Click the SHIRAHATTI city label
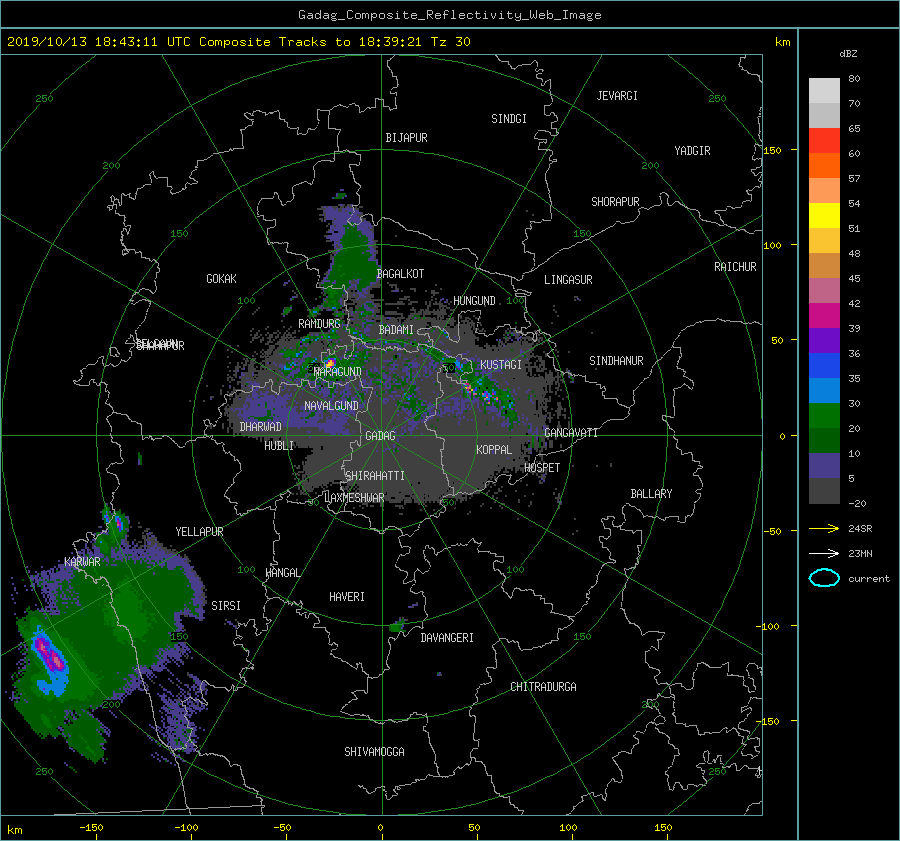Viewport: 900px width, 841px height. 375,476
